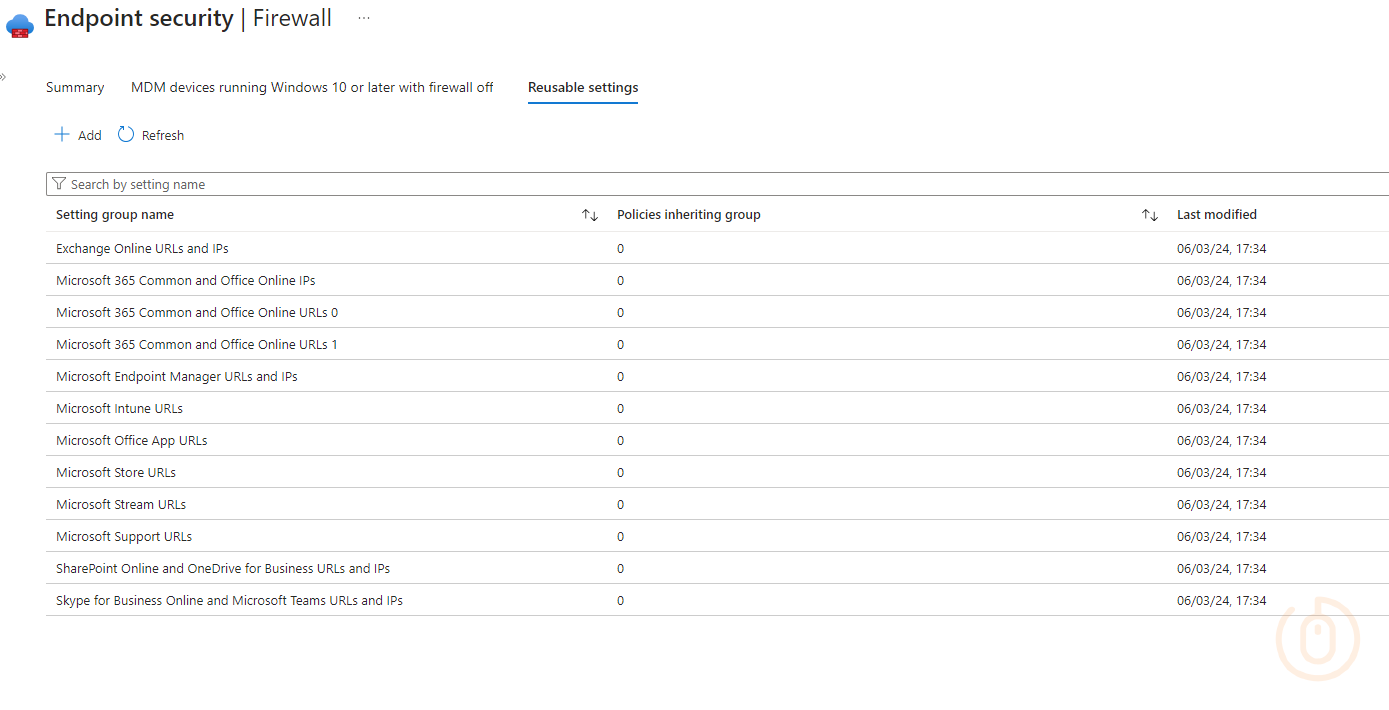1389x710 pixels.
Task: Open the ellipsis more options menu
Action: 364,18
